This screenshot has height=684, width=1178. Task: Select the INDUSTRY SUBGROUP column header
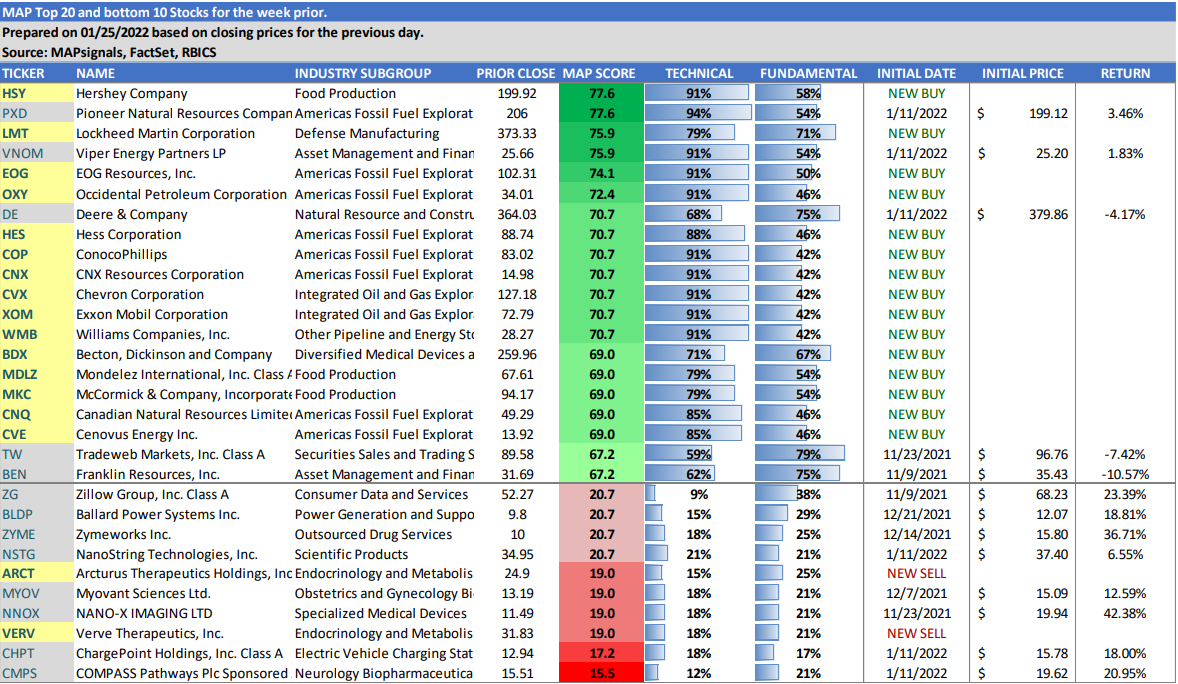pyautogui.click(x=363, y=74)
